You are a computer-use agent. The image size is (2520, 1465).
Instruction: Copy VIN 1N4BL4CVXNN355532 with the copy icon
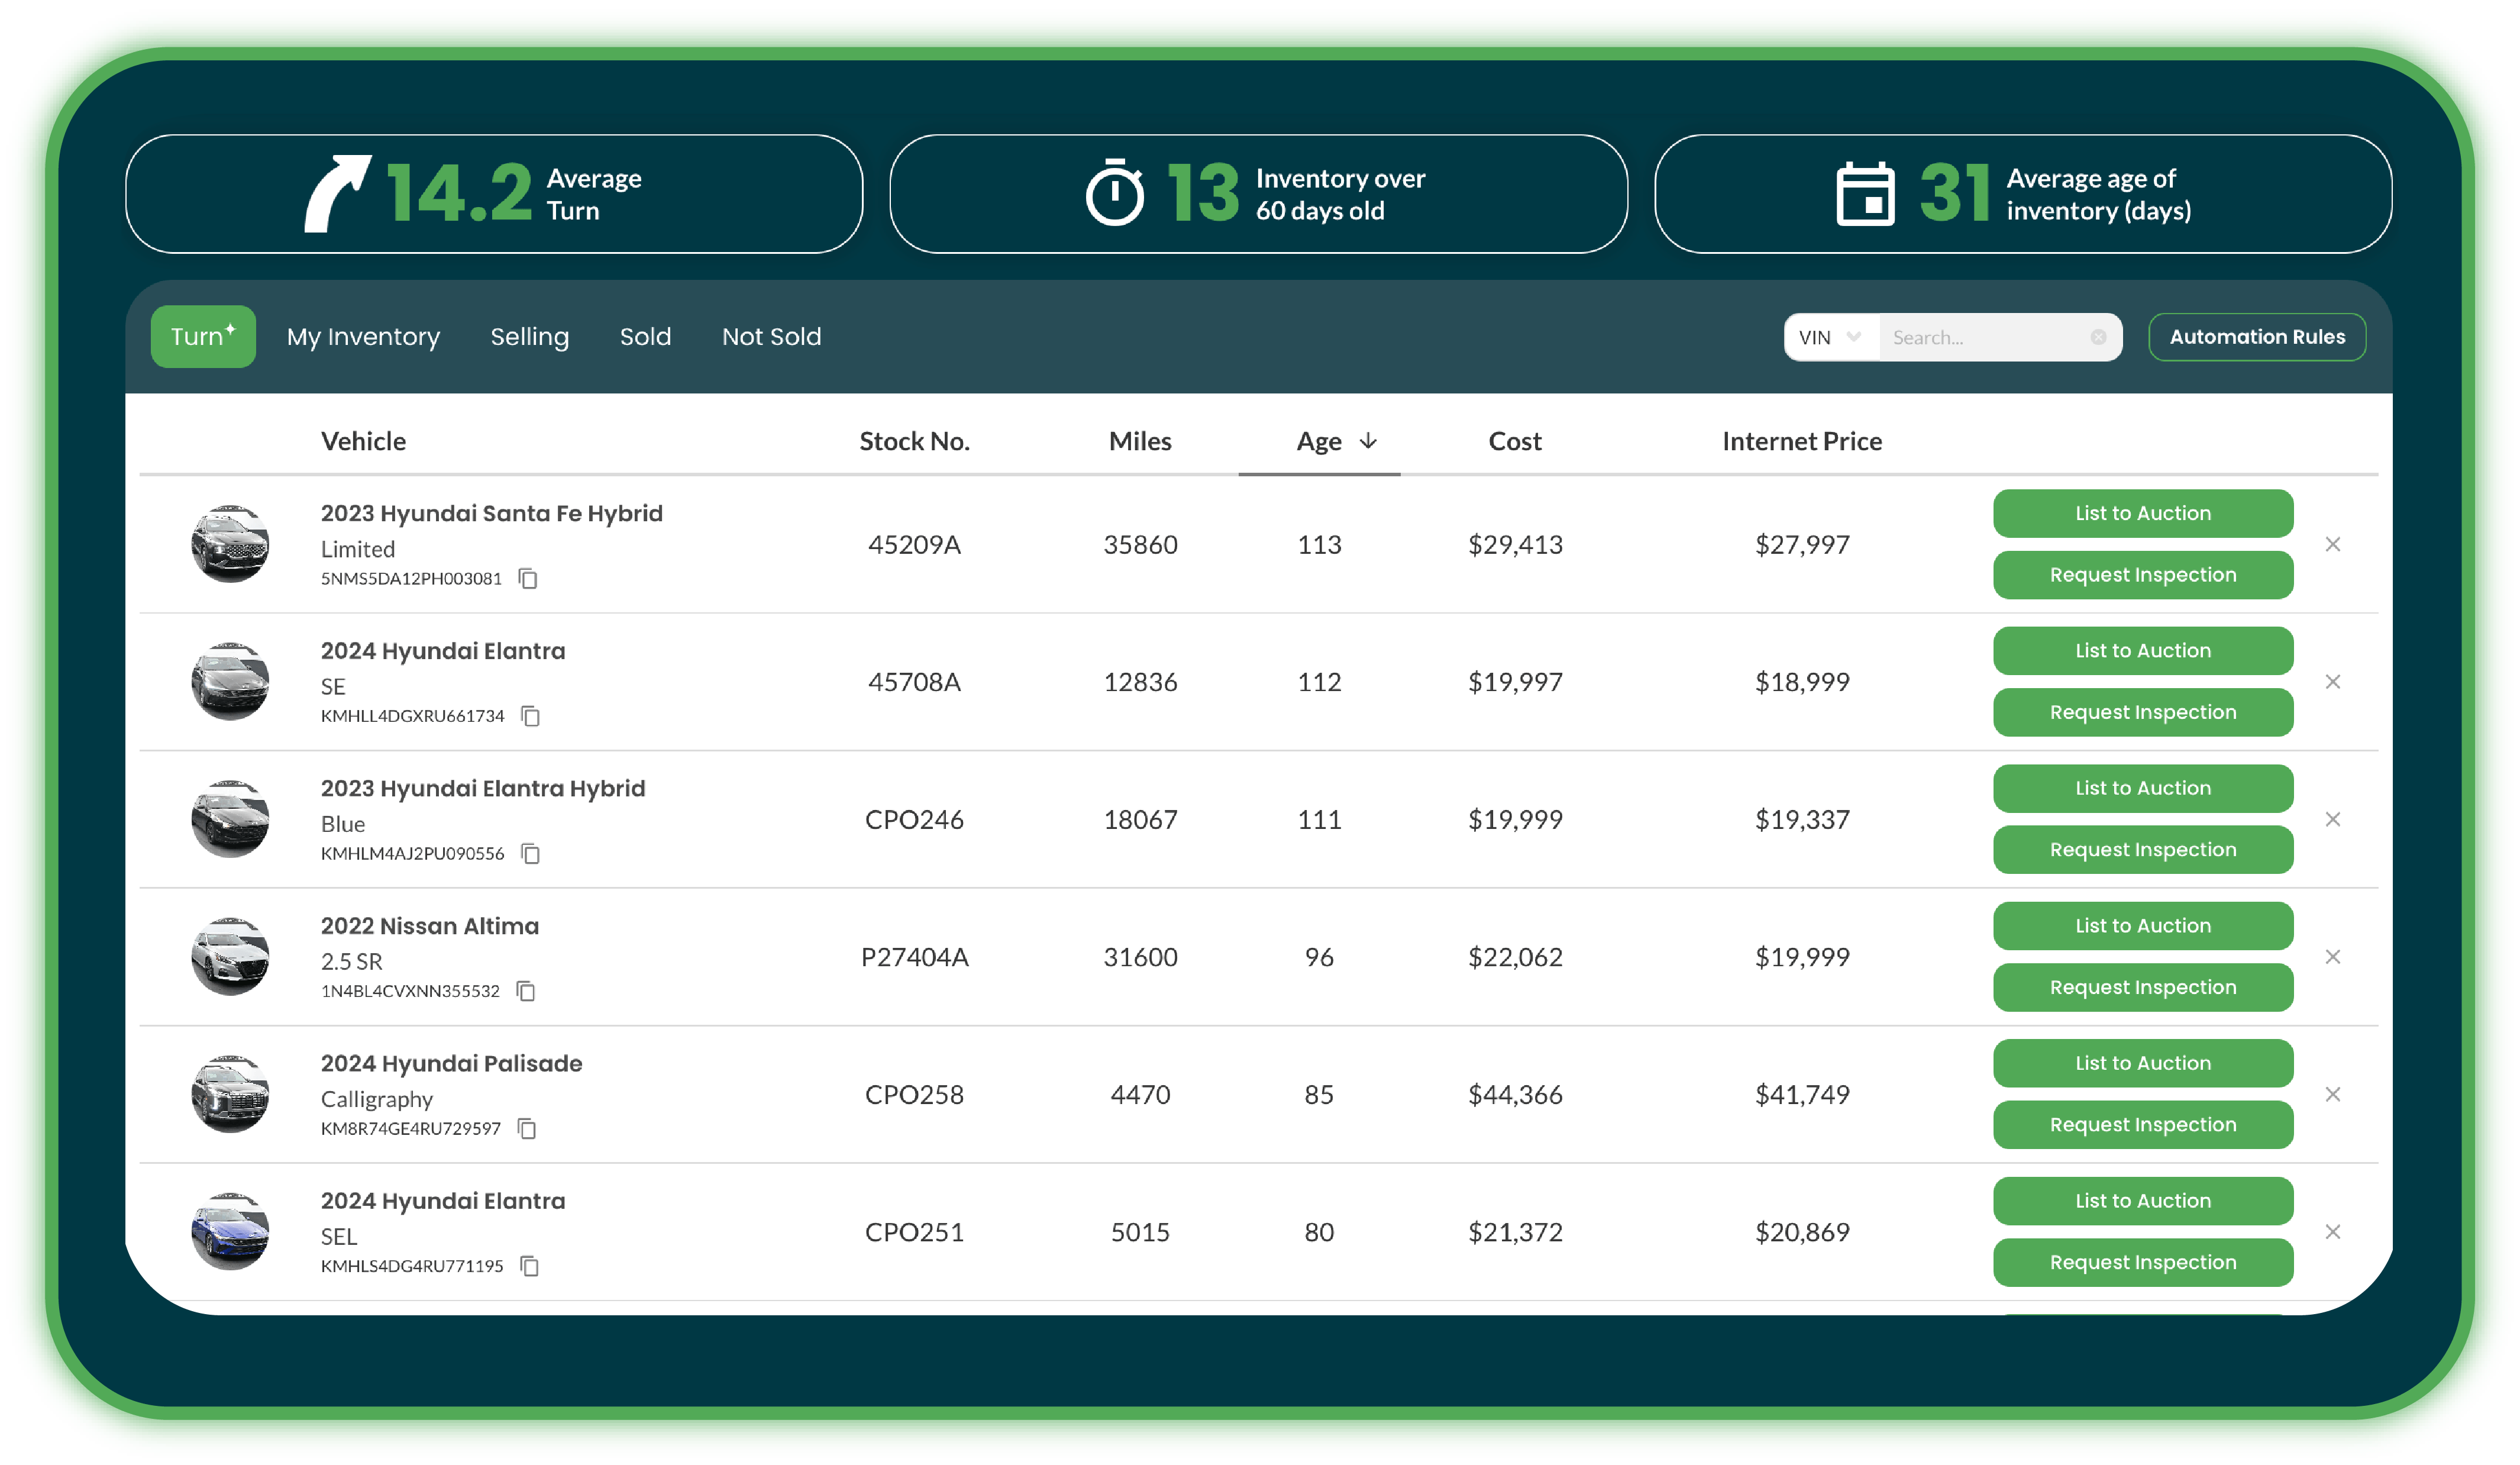[526, 991]
